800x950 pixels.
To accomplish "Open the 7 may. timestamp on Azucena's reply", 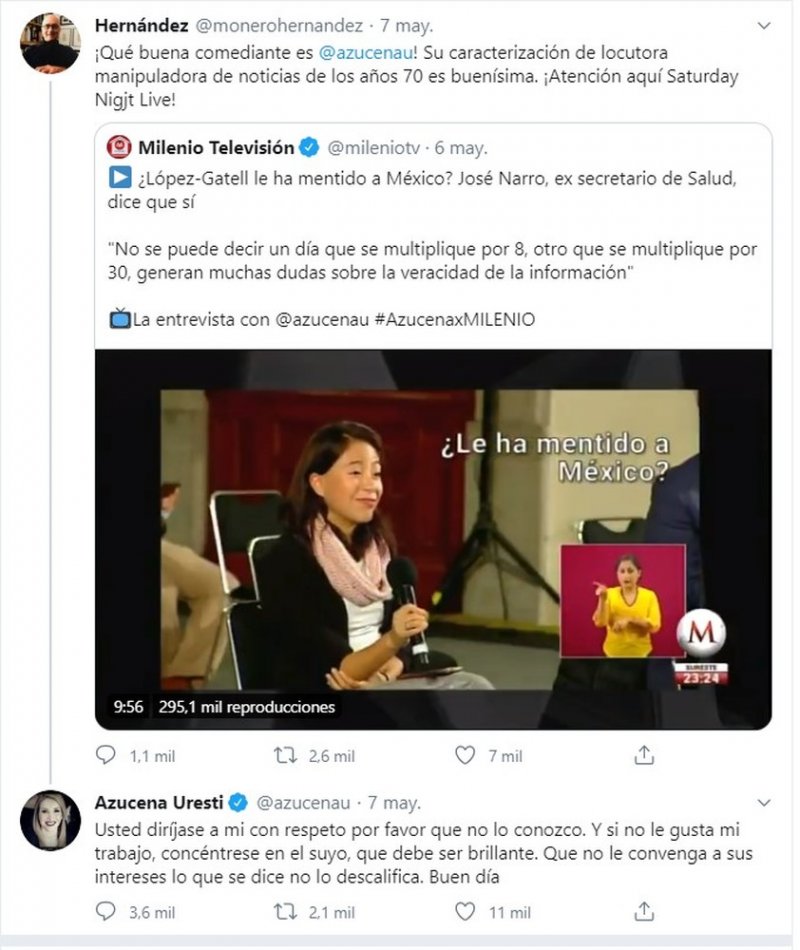I will click(393, 802).
